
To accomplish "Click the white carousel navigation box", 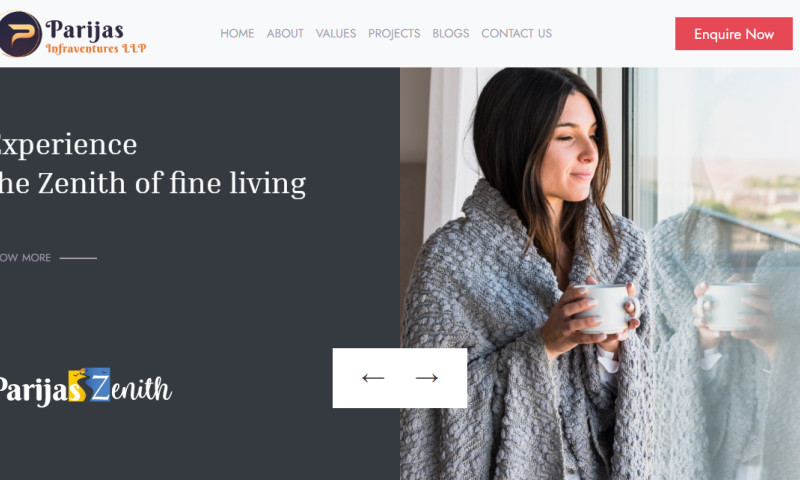I will coord(399,378).
